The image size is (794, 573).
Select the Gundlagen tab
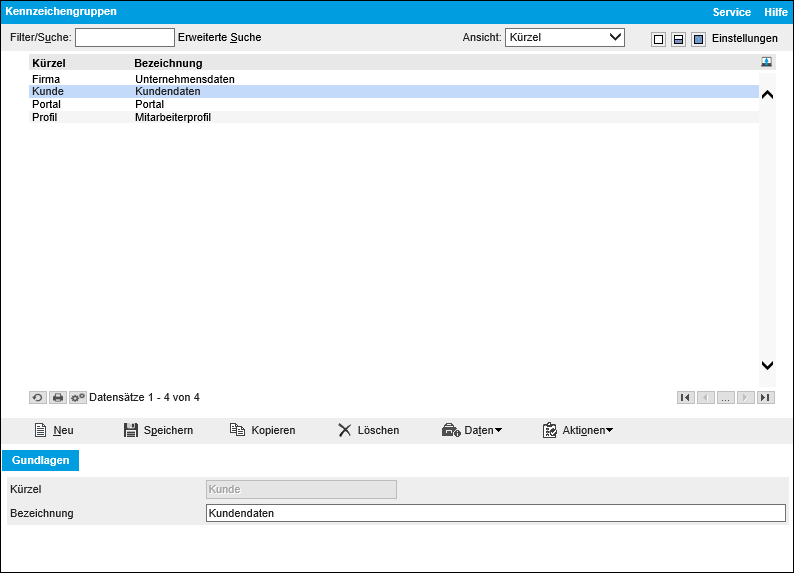click(x=40, y=460)
